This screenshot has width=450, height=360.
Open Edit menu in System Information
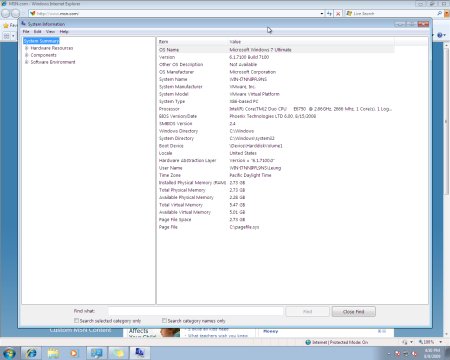(38, 31)
